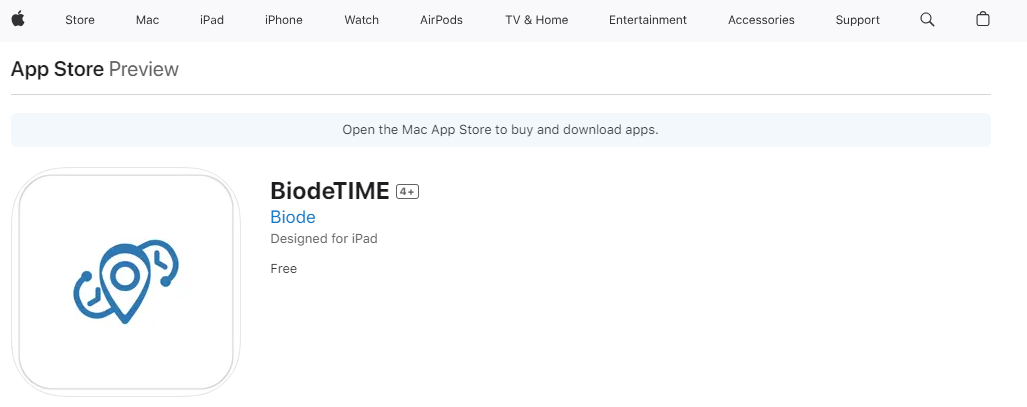Click the Open the Mac App Store banner
Viewport: 1027px width, 407px height.
coord(500,130)
